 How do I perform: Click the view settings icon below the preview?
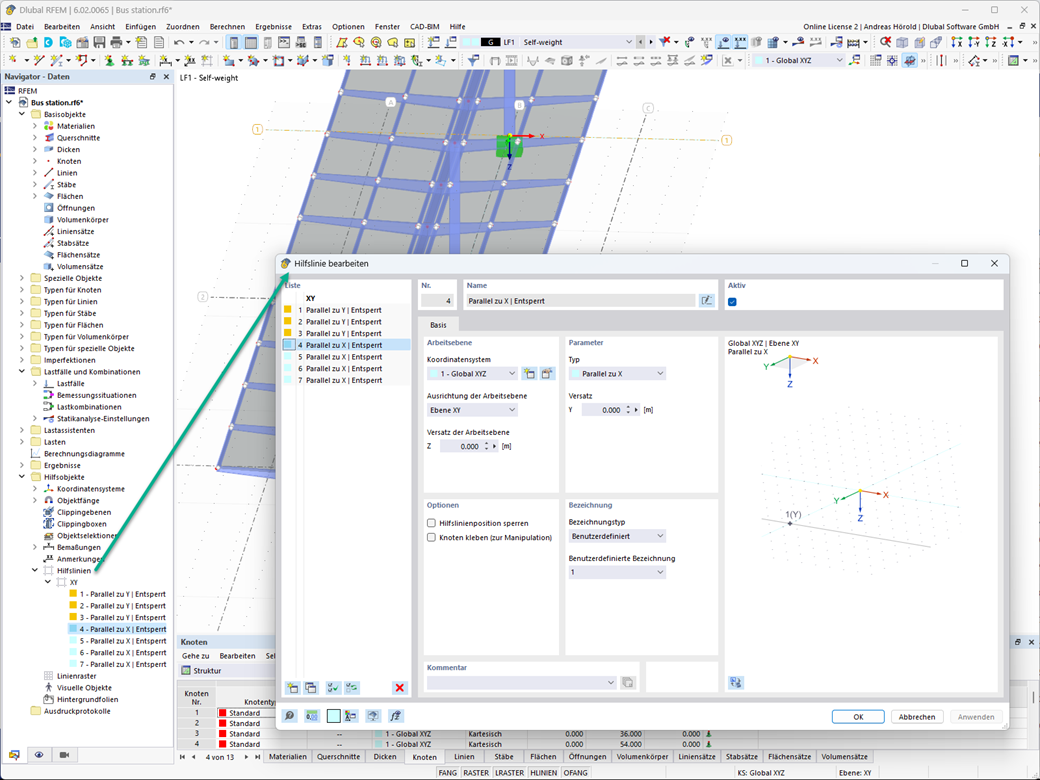(x=736, y=682)
